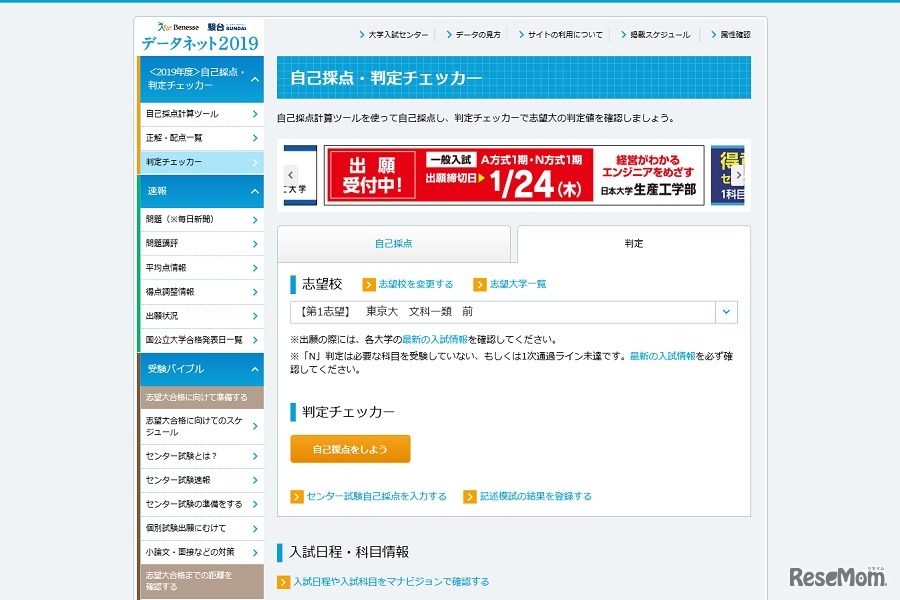Viewport: 900px width, 600px height.
Task: Open 入試日程や入試科目をマナビジョンで確認する
Action: point(390,581)
